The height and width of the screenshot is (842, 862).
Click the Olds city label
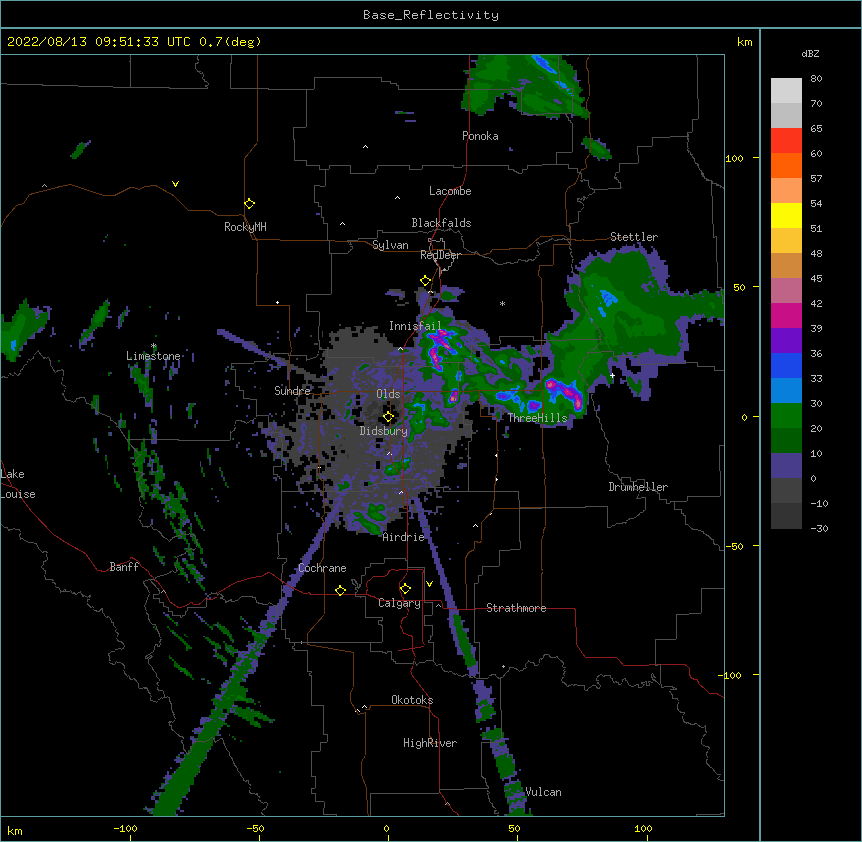pos(388,394)
